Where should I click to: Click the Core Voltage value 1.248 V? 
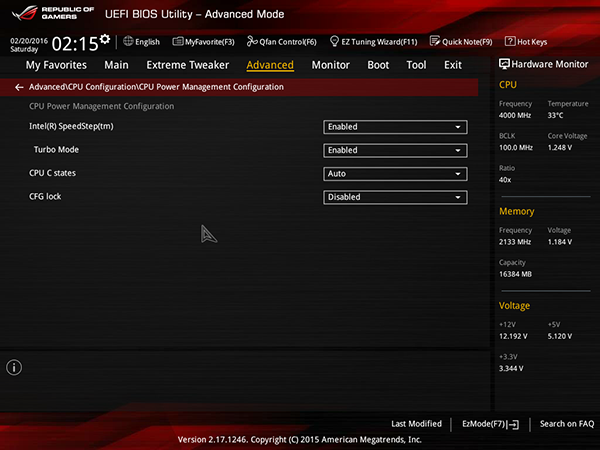click(560, 147)
